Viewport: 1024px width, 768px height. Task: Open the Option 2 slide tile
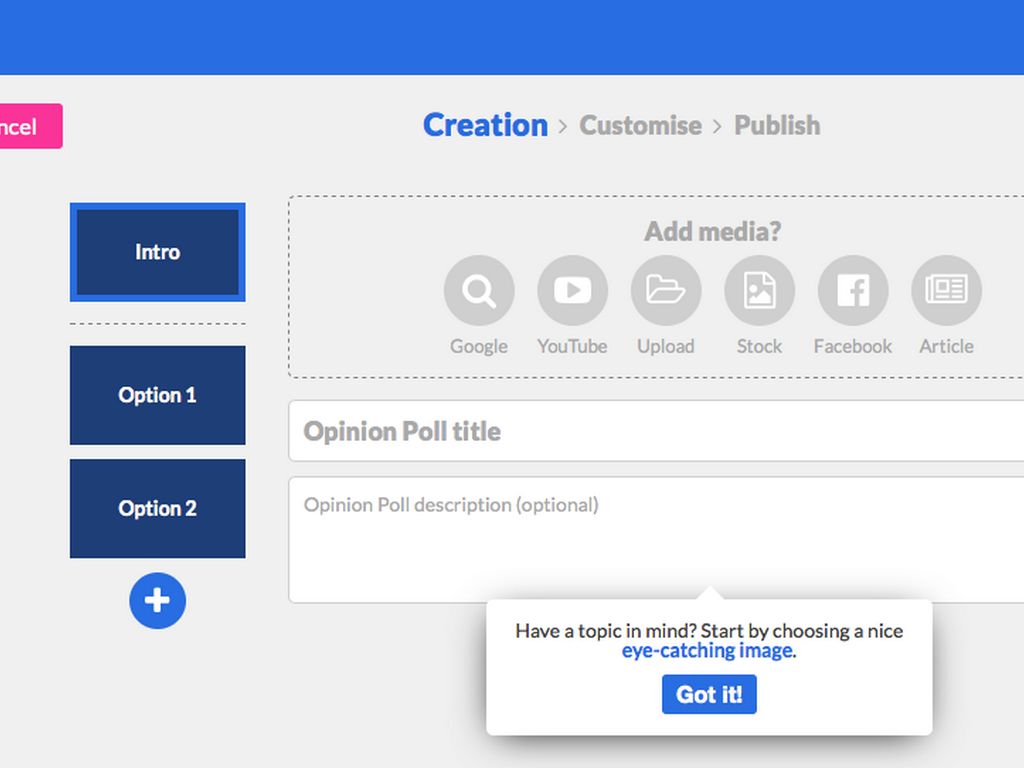tap(157, 508)
